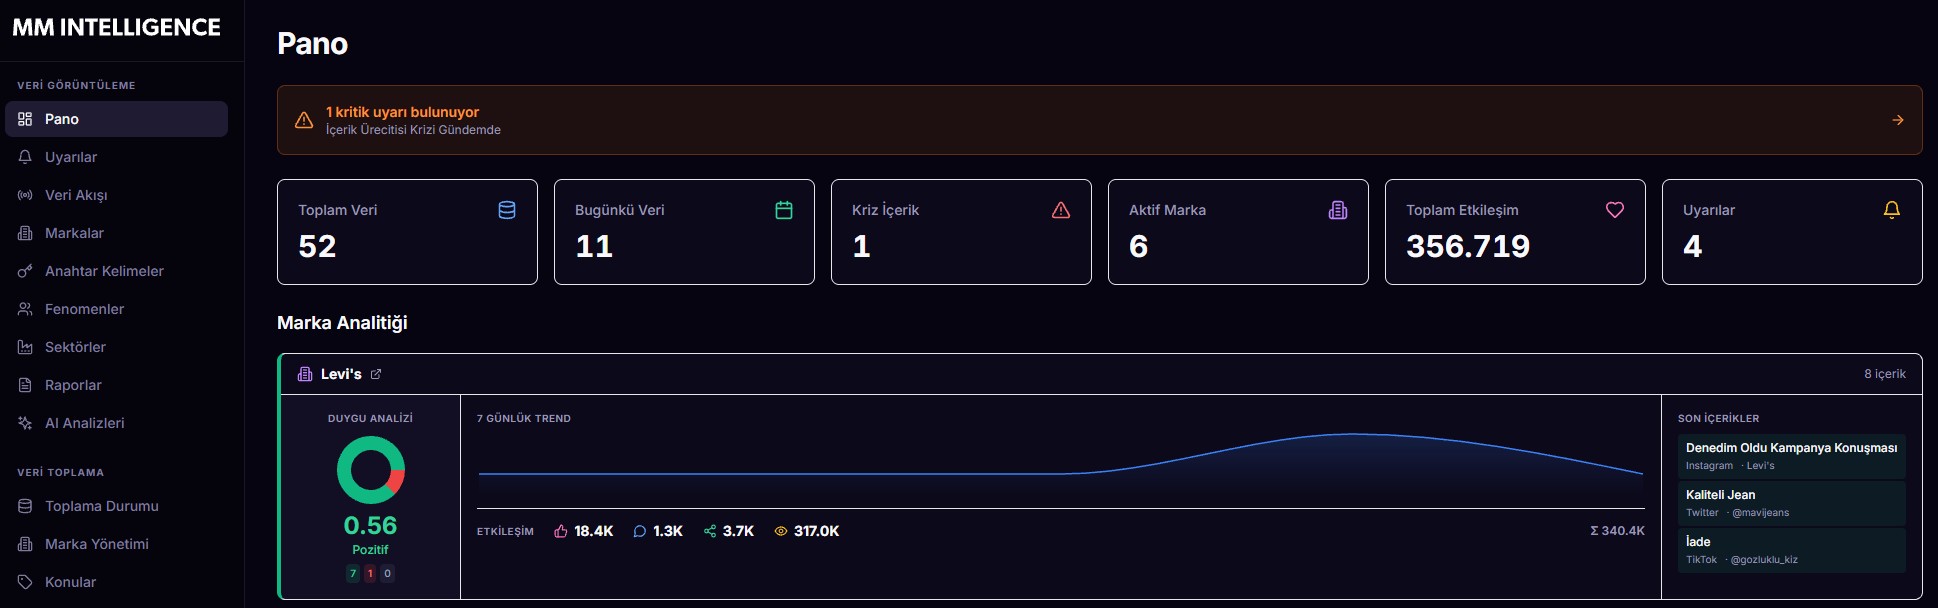Open the 'Kaliteli Jean' Twitter content

coord(1790,503)
